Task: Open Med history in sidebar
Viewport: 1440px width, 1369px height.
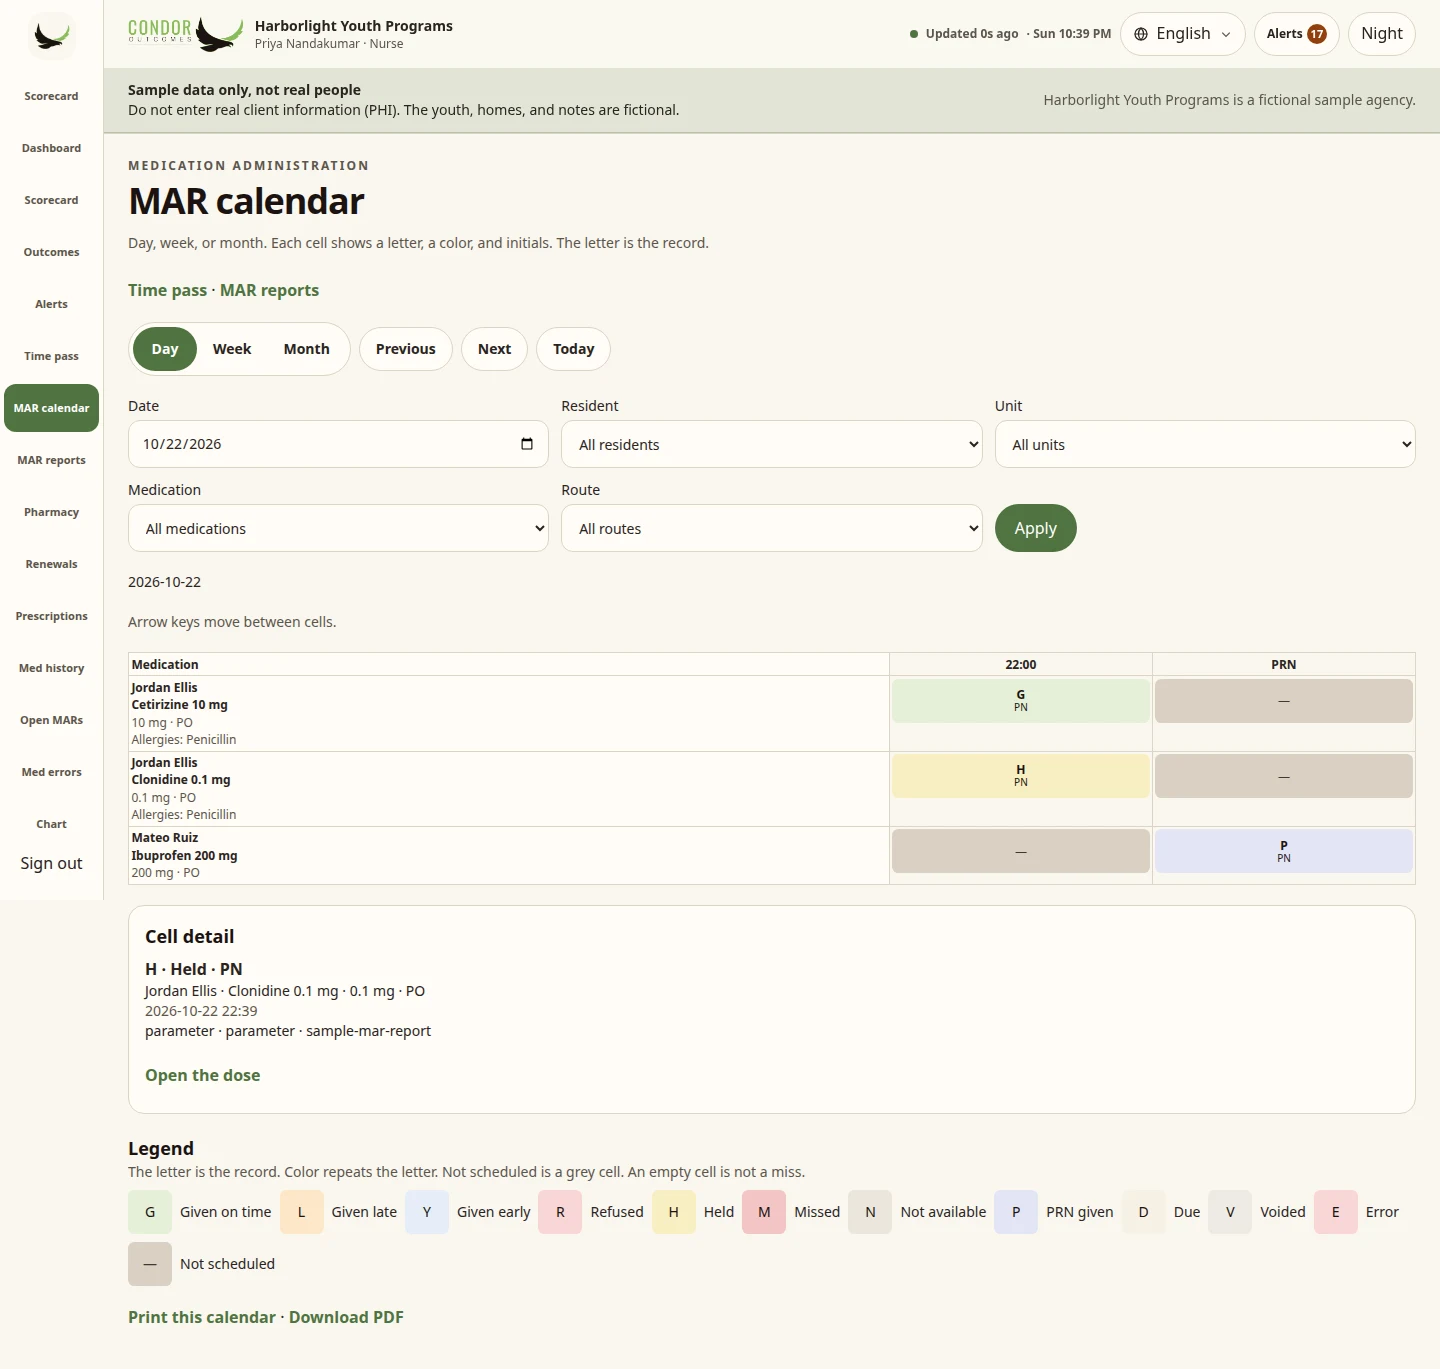Action: click(x=51, y=668)
